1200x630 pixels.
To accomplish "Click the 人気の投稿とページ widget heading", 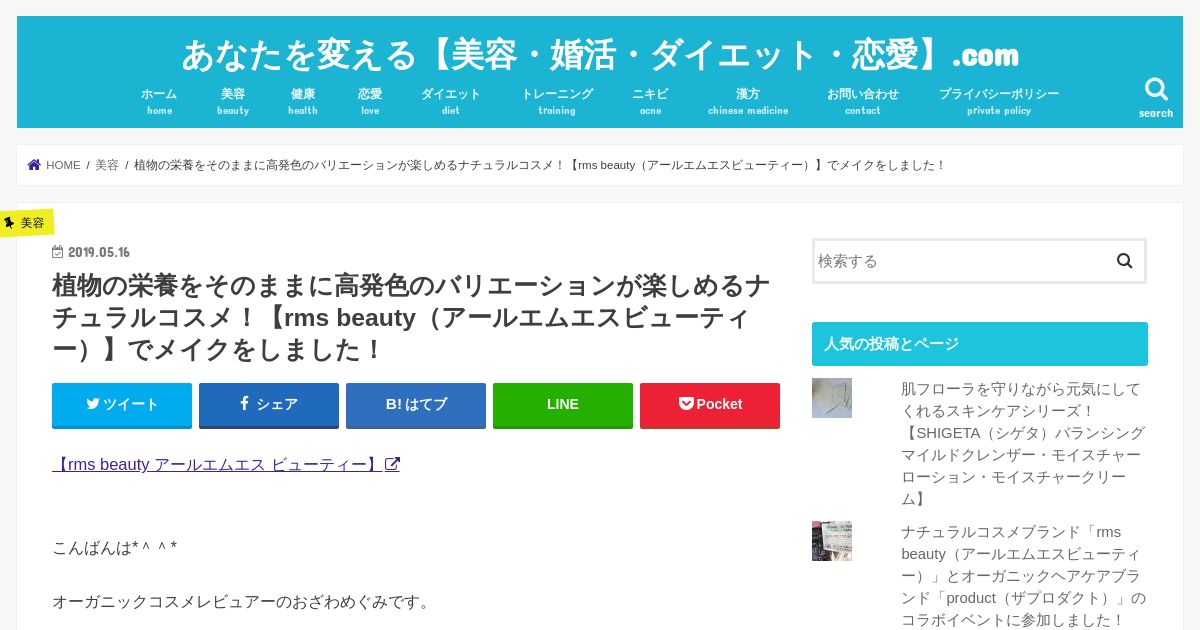I will (x=980, y=344).
